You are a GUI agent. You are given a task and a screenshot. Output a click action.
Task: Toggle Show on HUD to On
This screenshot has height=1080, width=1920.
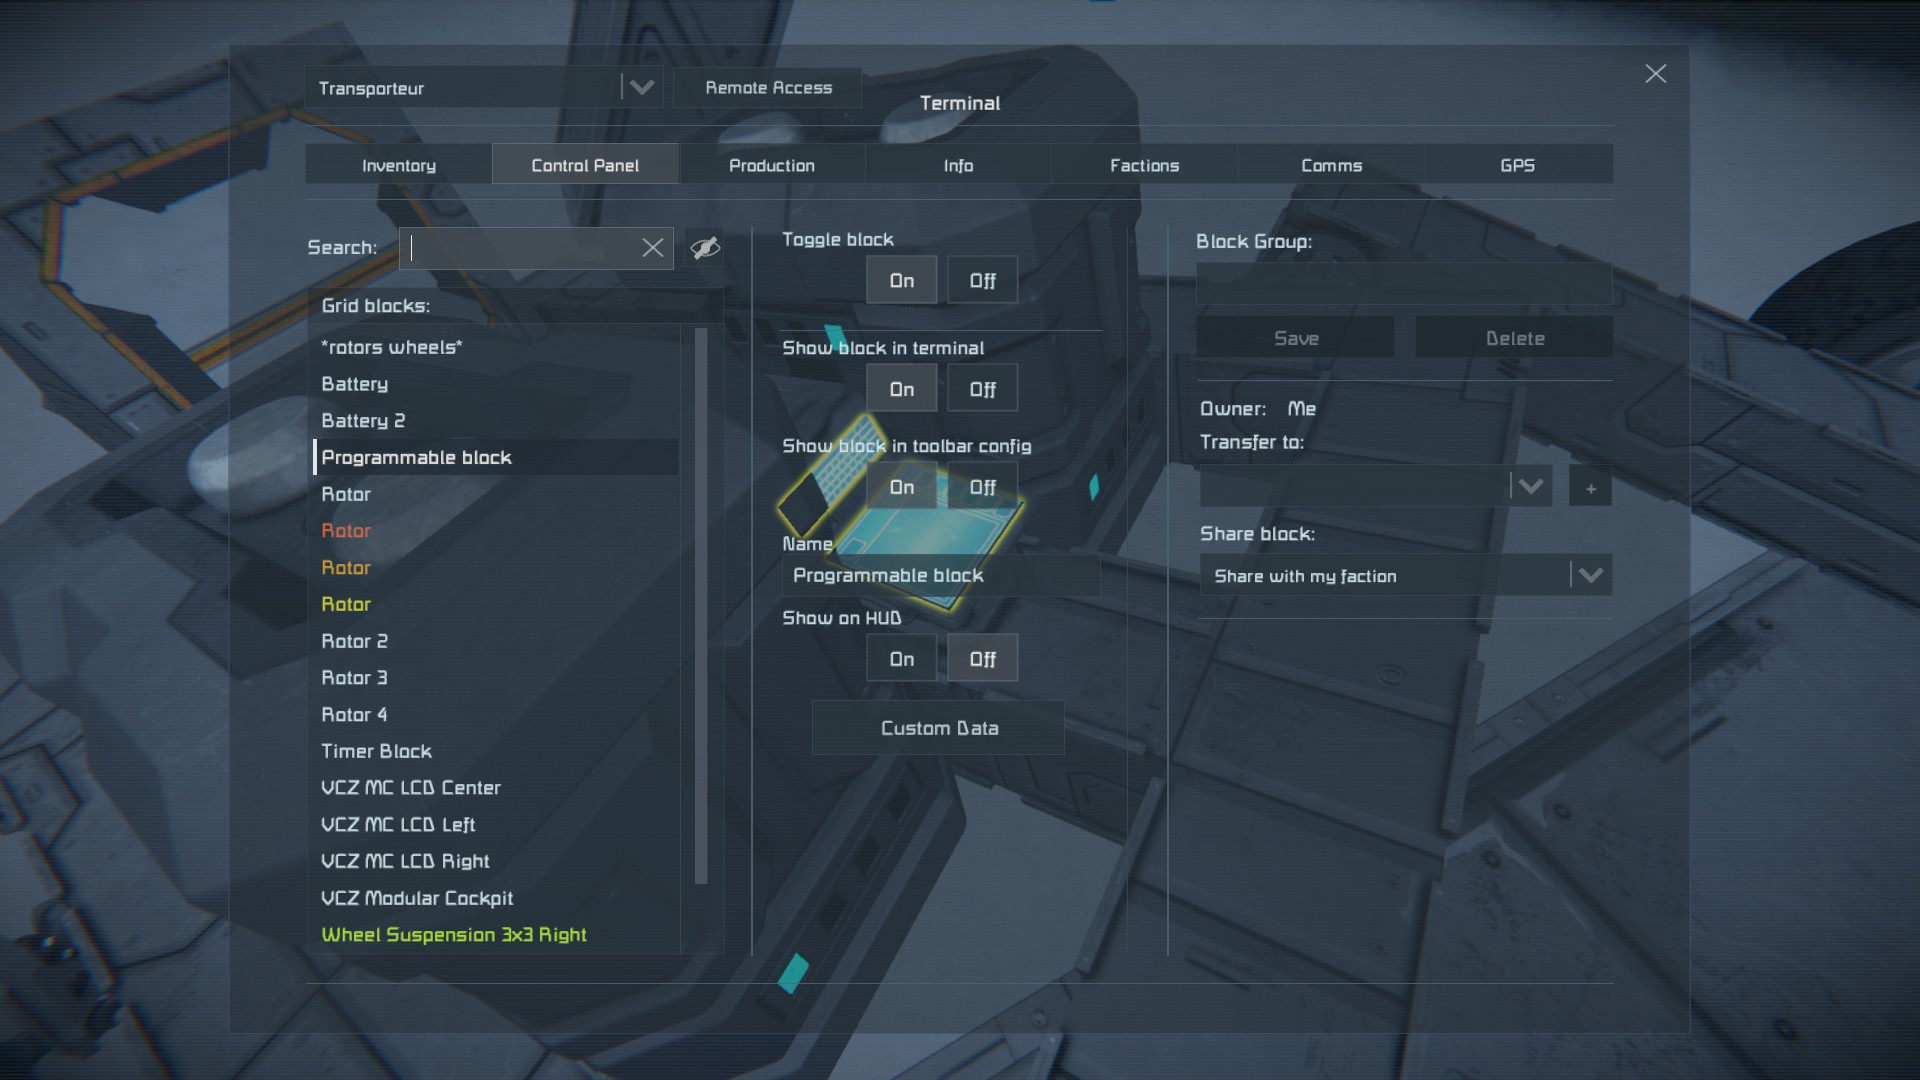tap(901, 657)
